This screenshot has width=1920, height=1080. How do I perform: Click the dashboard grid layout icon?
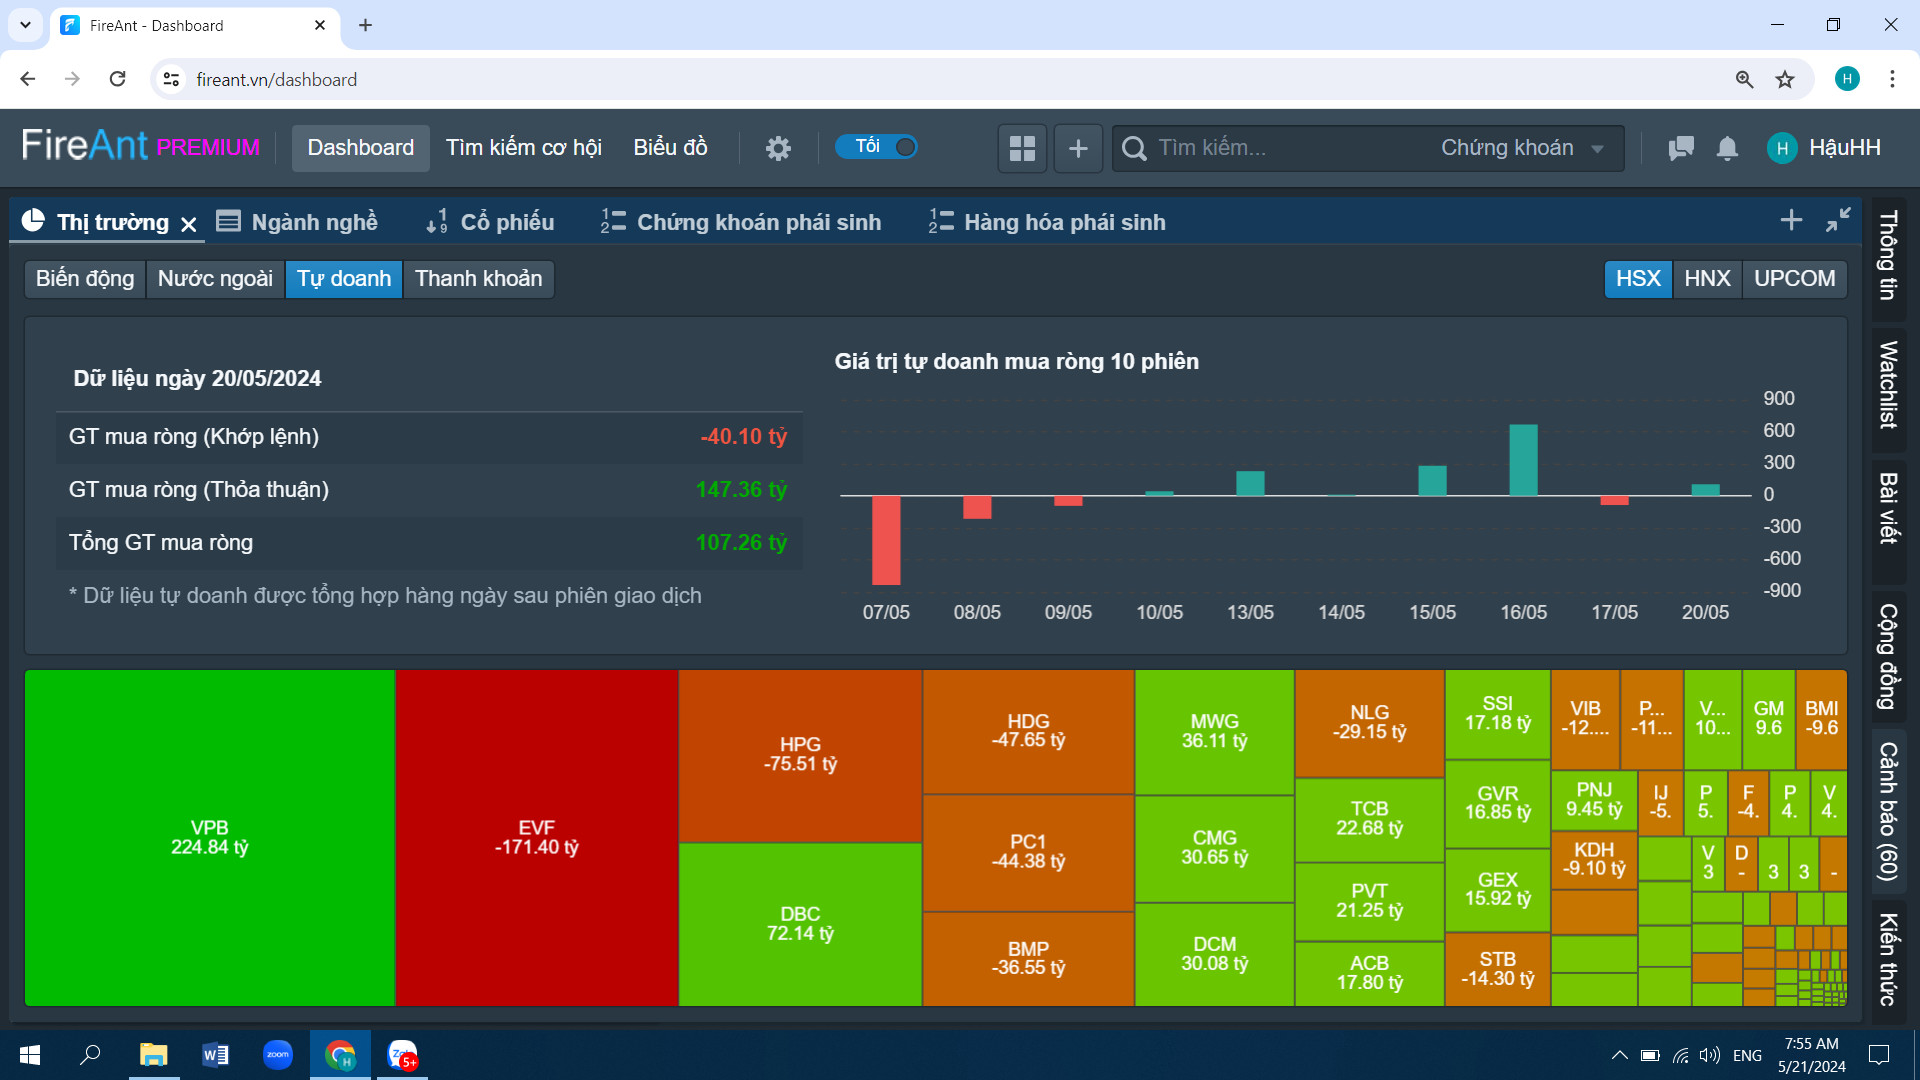pyautogui.click(x=1022, y=148)
